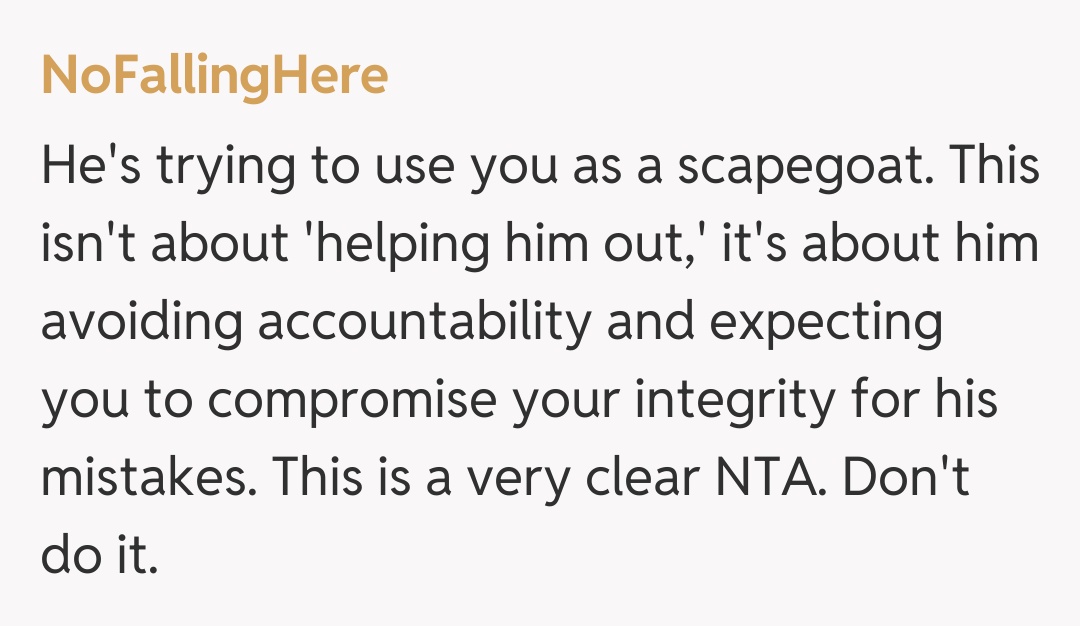Click the word 'clear' before NTA
The width and height of the screenshot is (1080, 626).
coord(646,480)
